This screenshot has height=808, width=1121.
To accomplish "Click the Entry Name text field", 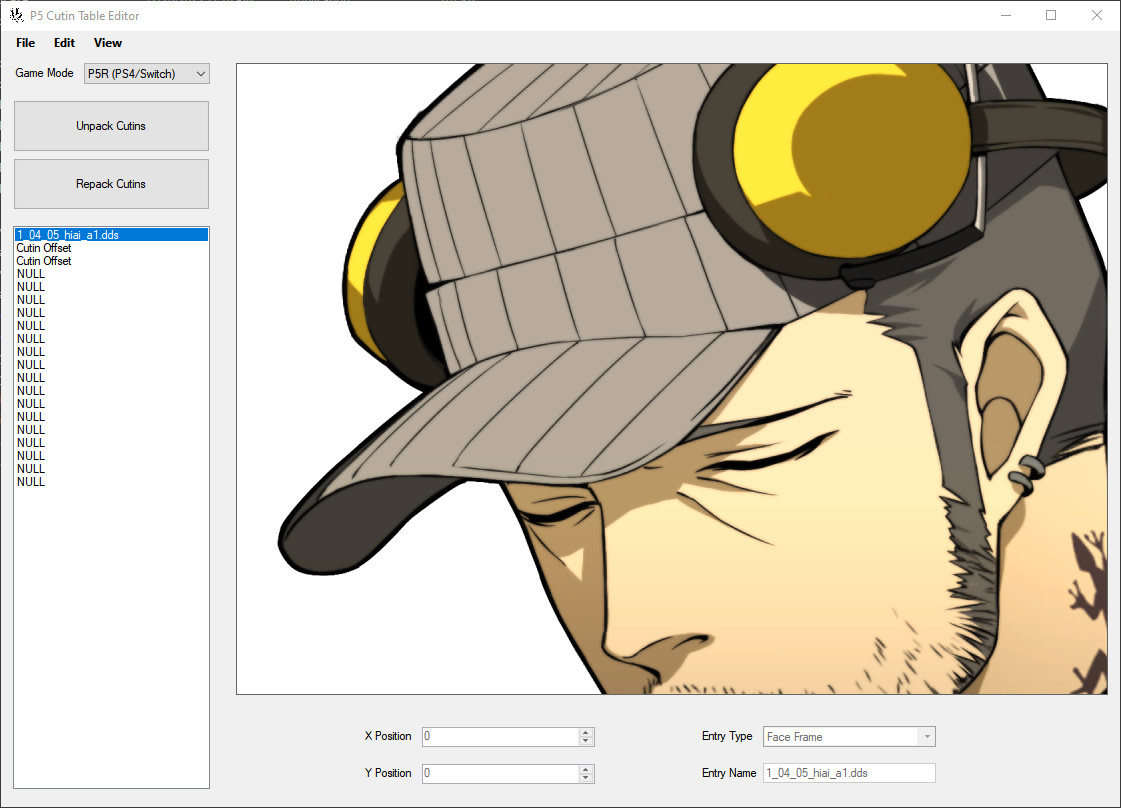I will 848,772.
